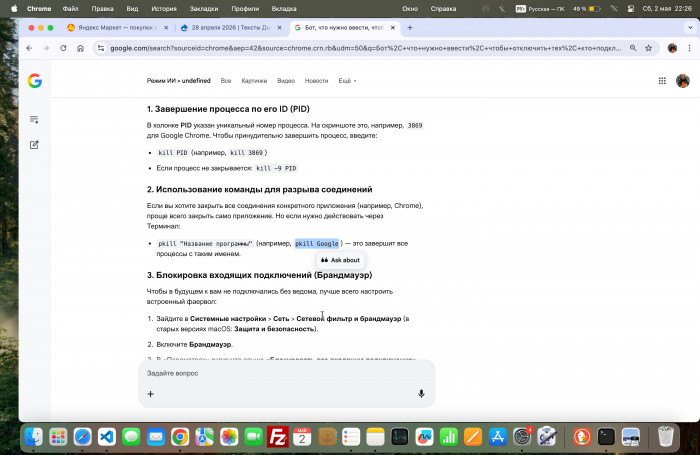The width and height of the screenshot is (700, 455).
Task: Select the Все search filter
Action: coord(226,81)
